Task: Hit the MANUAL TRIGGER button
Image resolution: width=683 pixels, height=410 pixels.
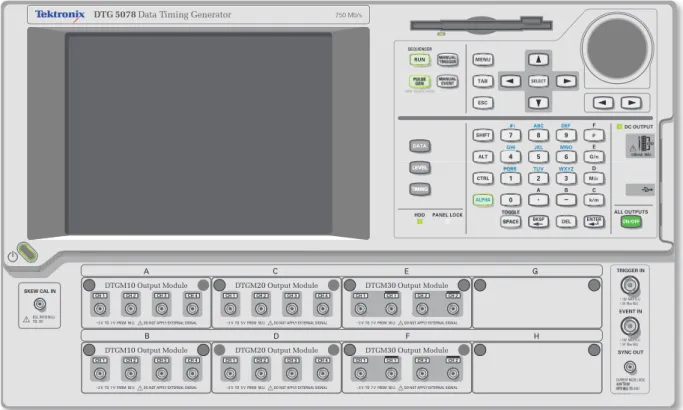Action: (x=447, y=60)
